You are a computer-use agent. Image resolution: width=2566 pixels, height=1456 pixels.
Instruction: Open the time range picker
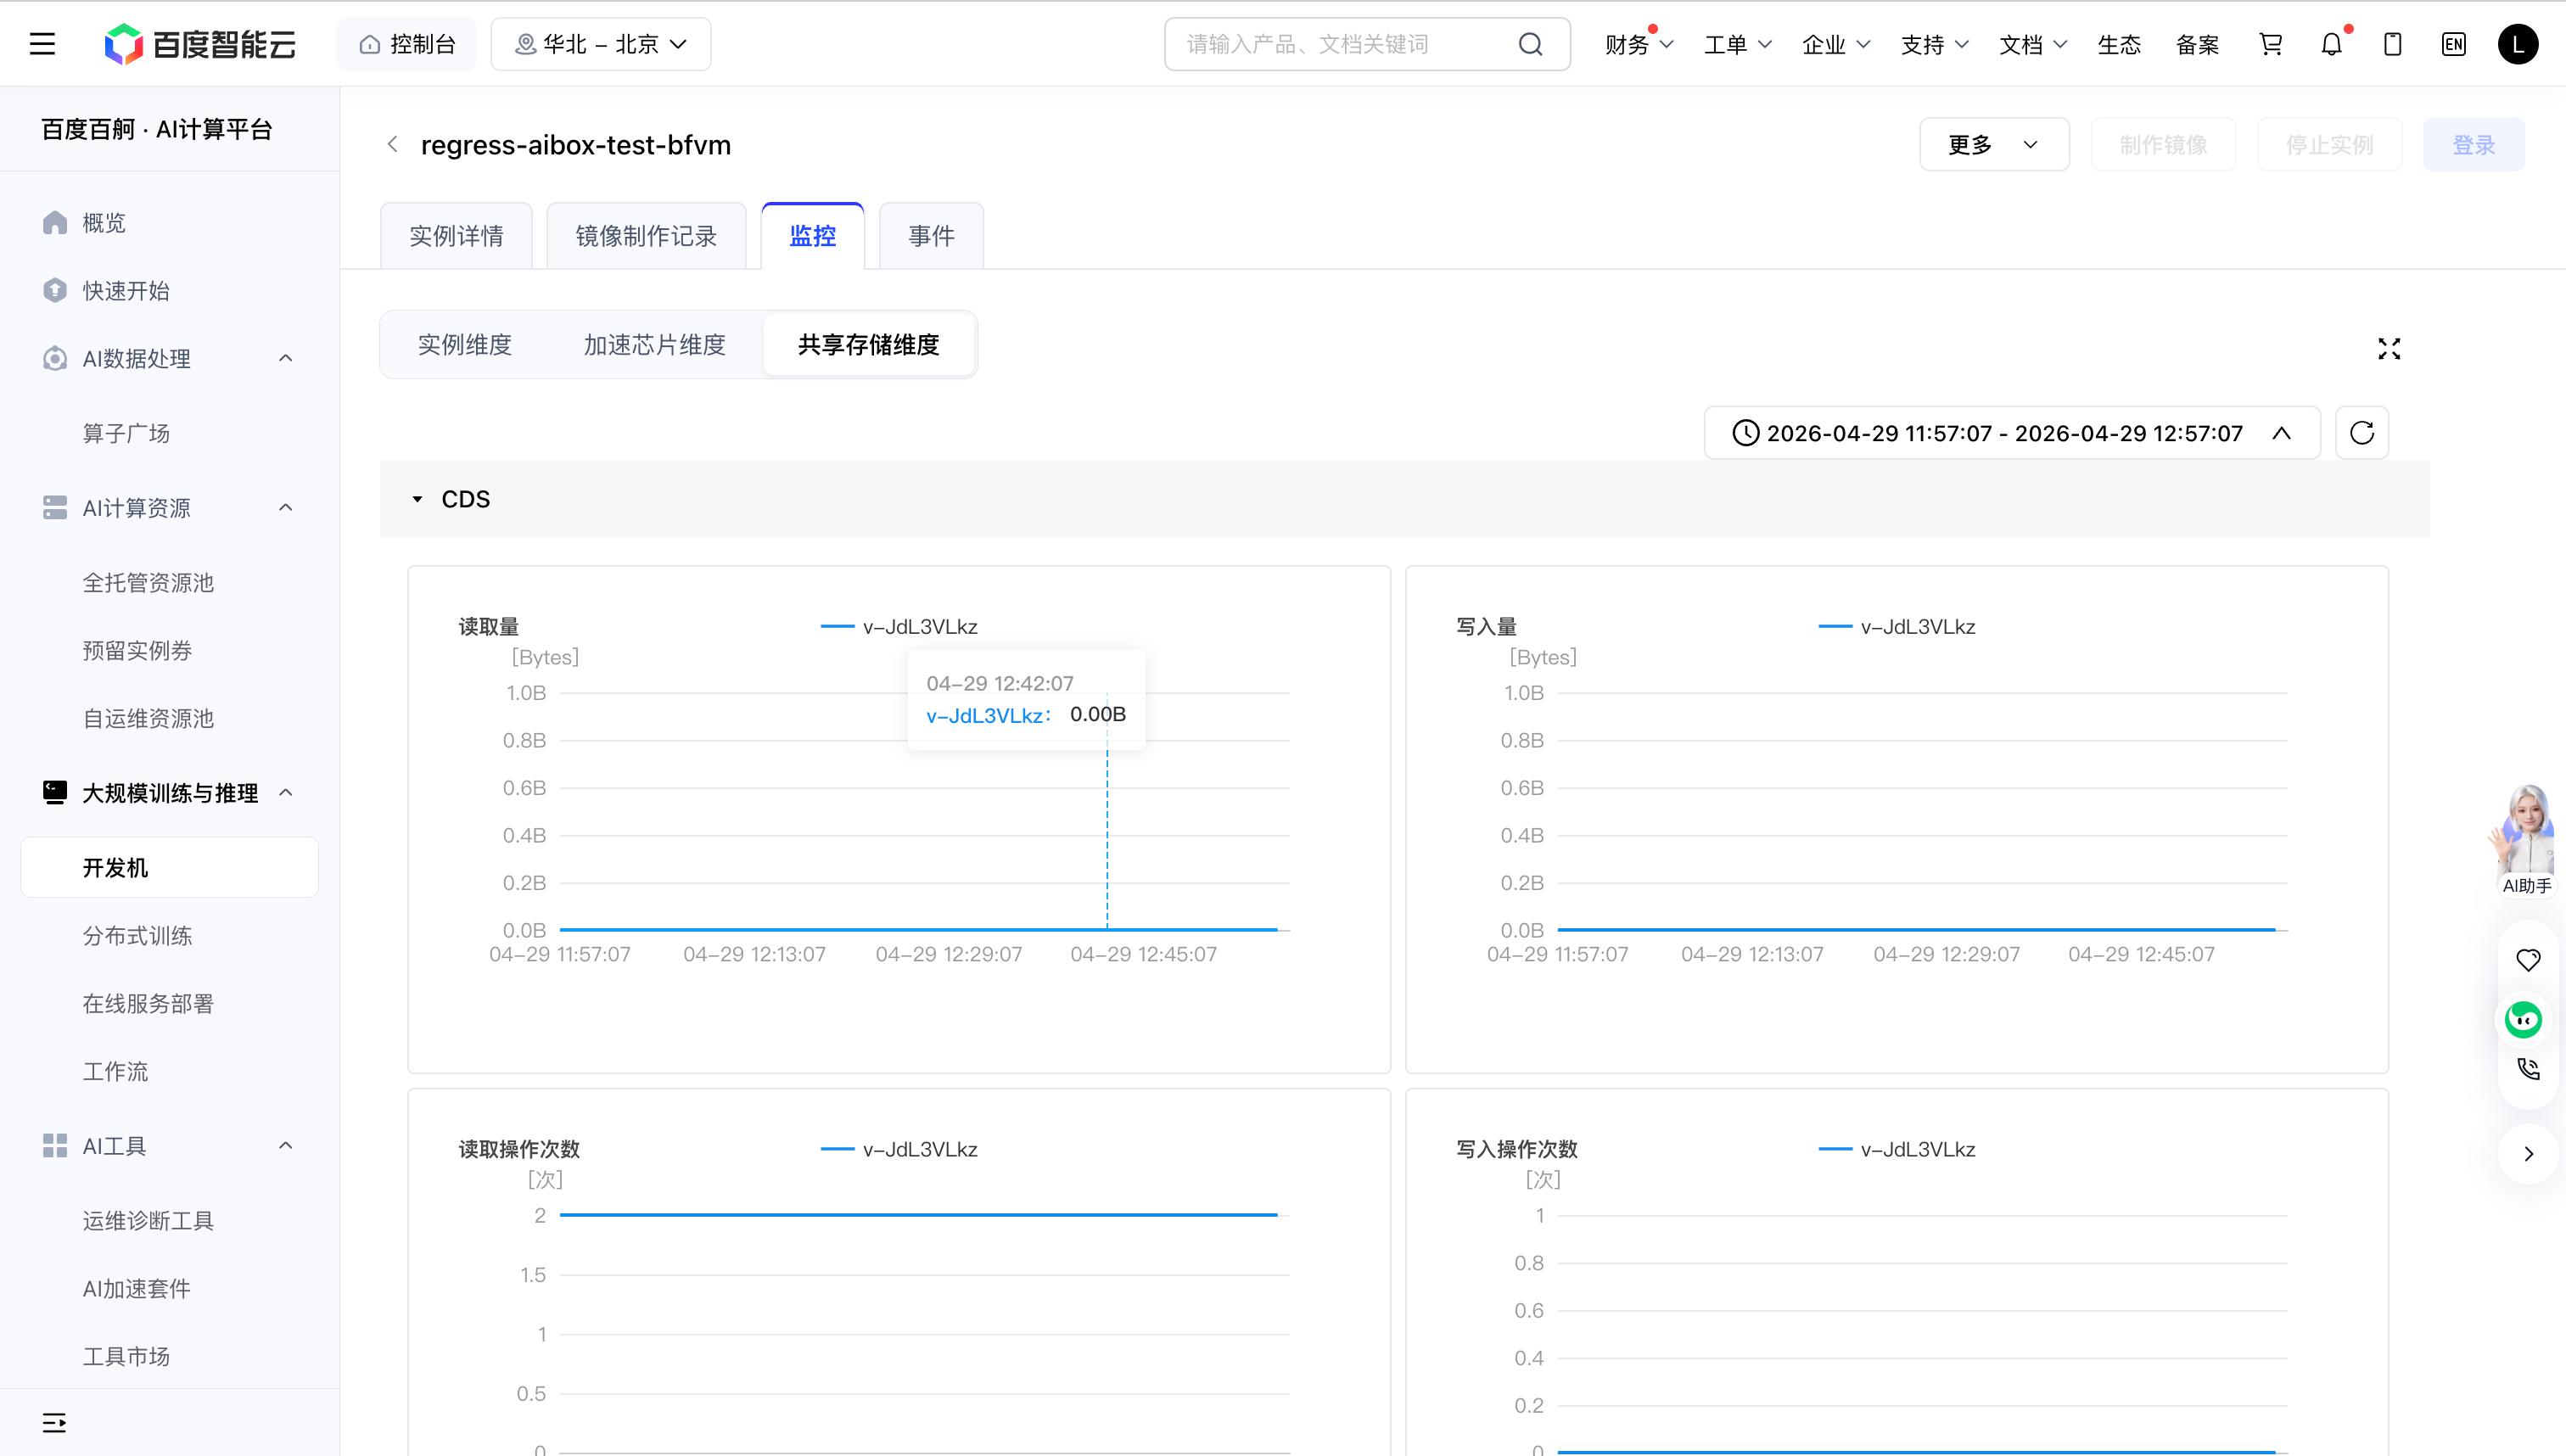tap(2012, 433)
